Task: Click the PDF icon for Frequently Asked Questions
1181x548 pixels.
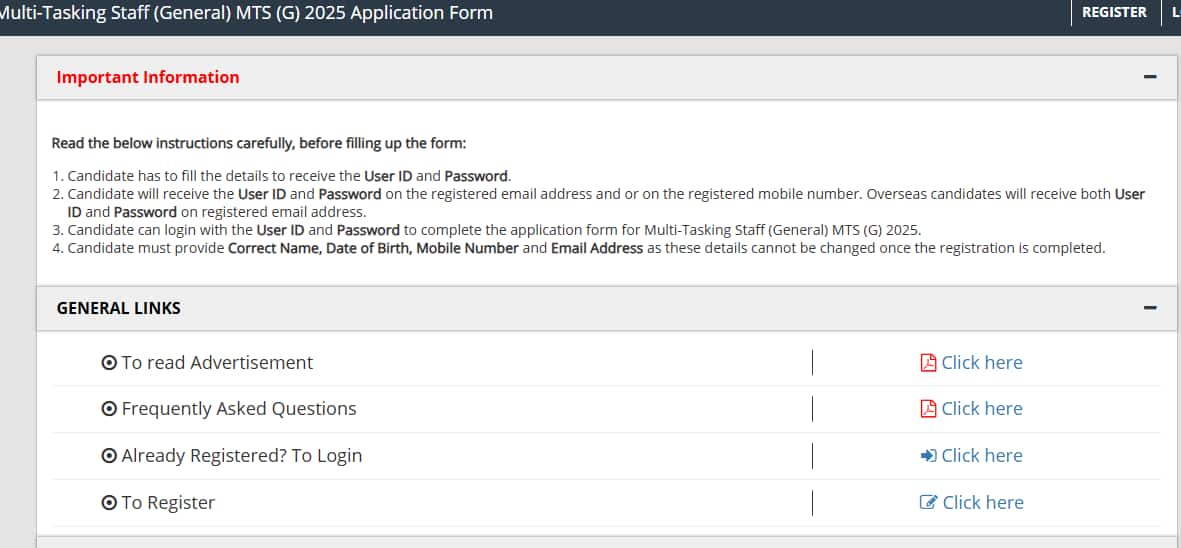Action: click(928, 408)
